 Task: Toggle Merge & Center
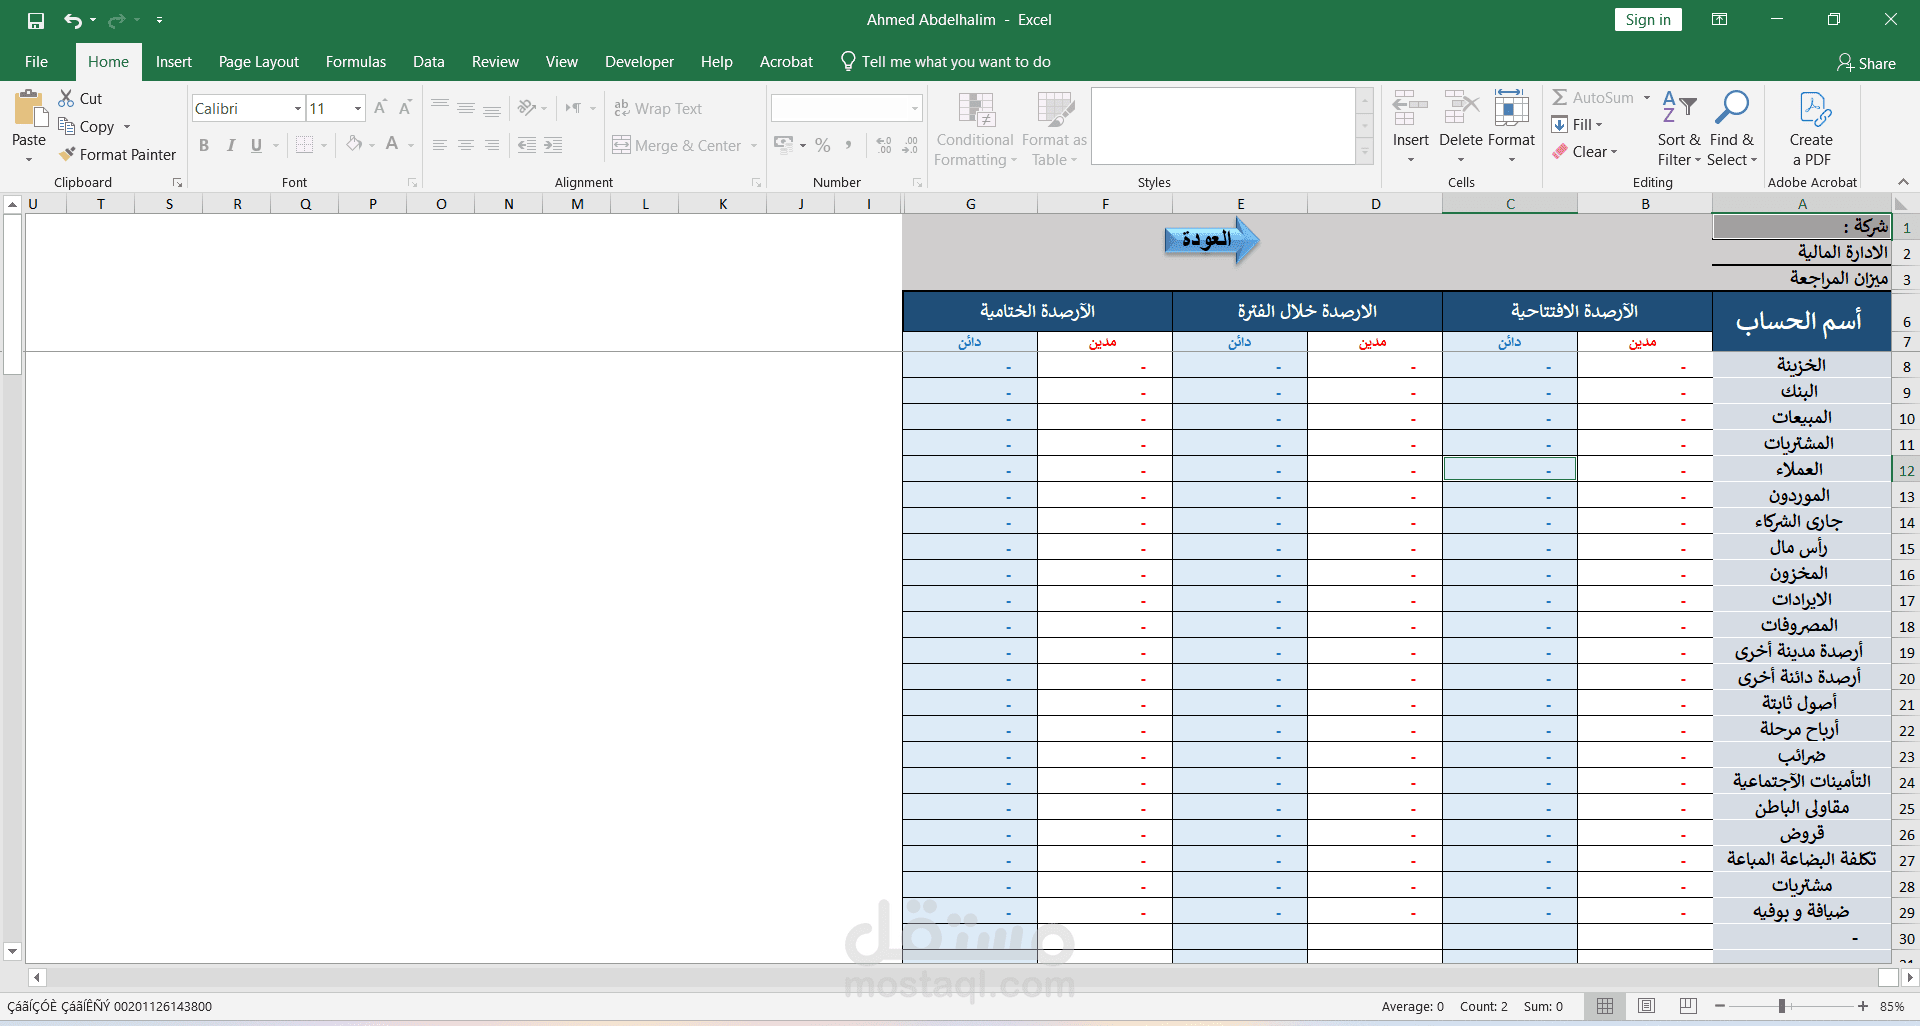[x=678, y=145]
